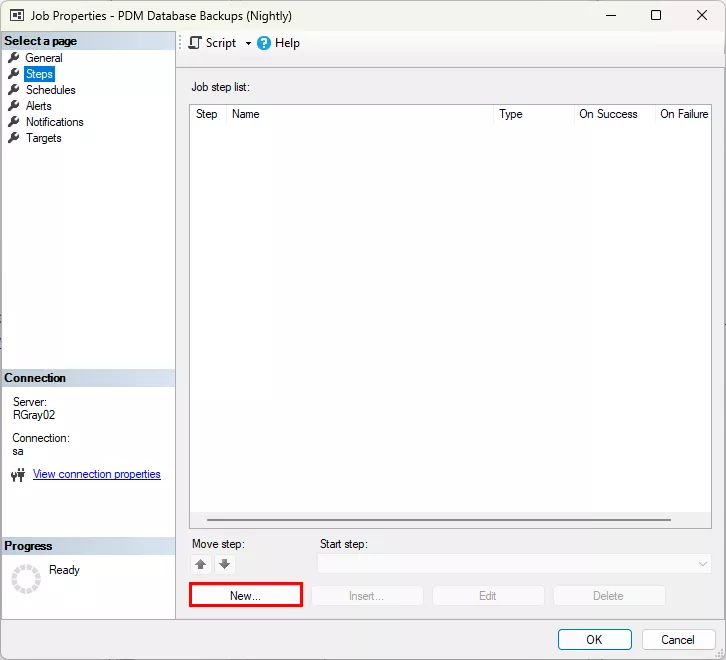Go to the Targets page
The height and width of the screenshot is (660, 726).
click(44, 138)
